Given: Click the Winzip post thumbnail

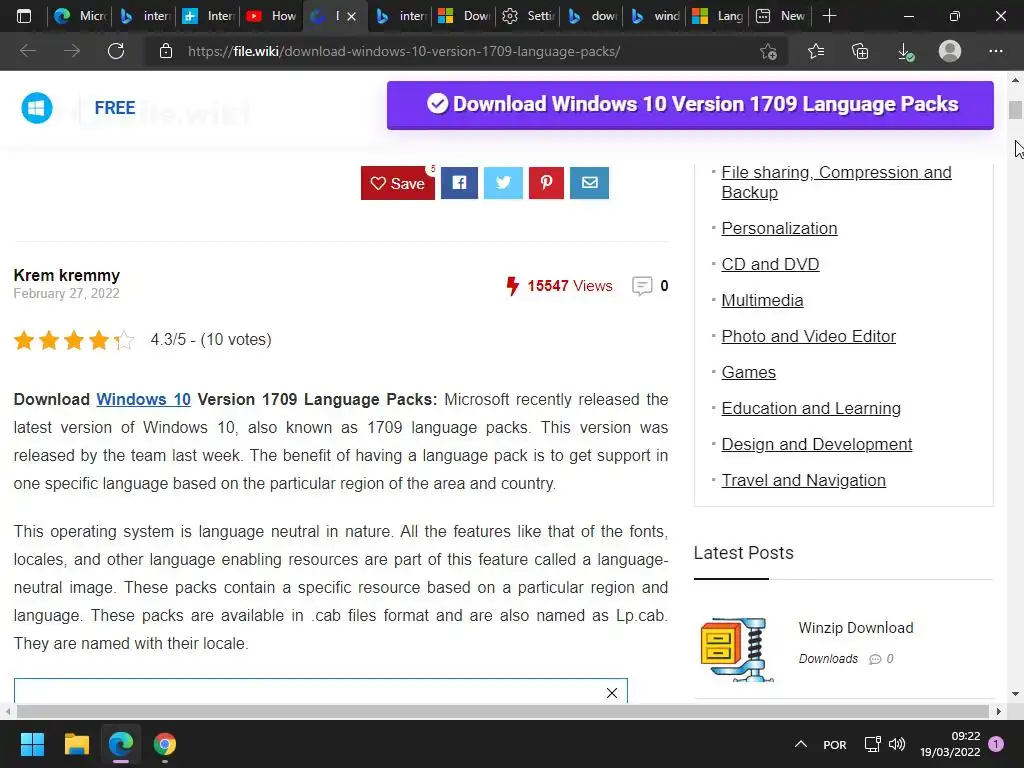Looking at the screenshot, I should [x=736, y=648].
